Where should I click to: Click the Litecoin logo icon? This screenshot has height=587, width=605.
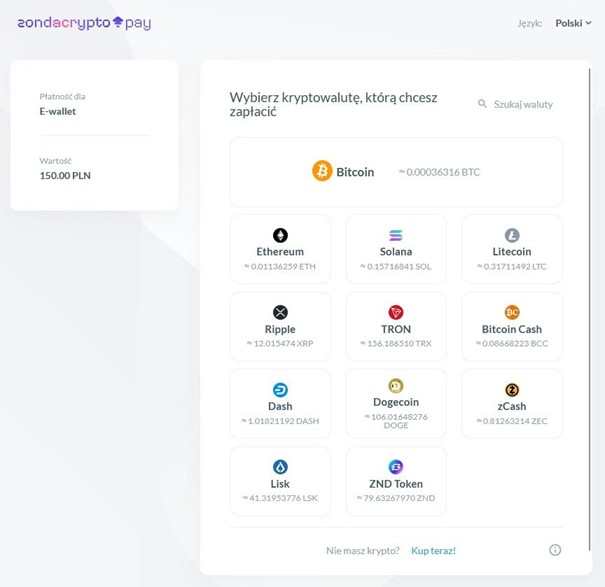point(512,236)
